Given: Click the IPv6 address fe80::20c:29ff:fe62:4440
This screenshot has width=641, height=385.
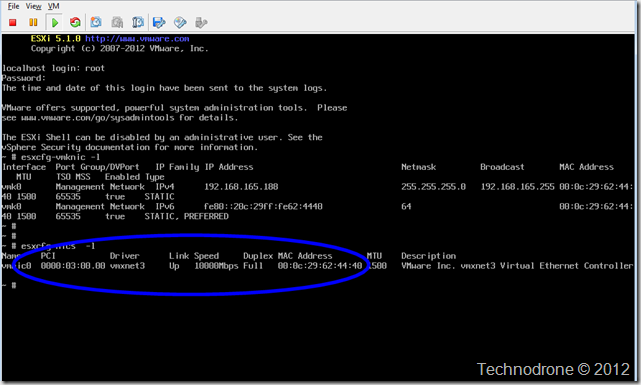Looking at the screenshot, I should [x=263, y=206].
